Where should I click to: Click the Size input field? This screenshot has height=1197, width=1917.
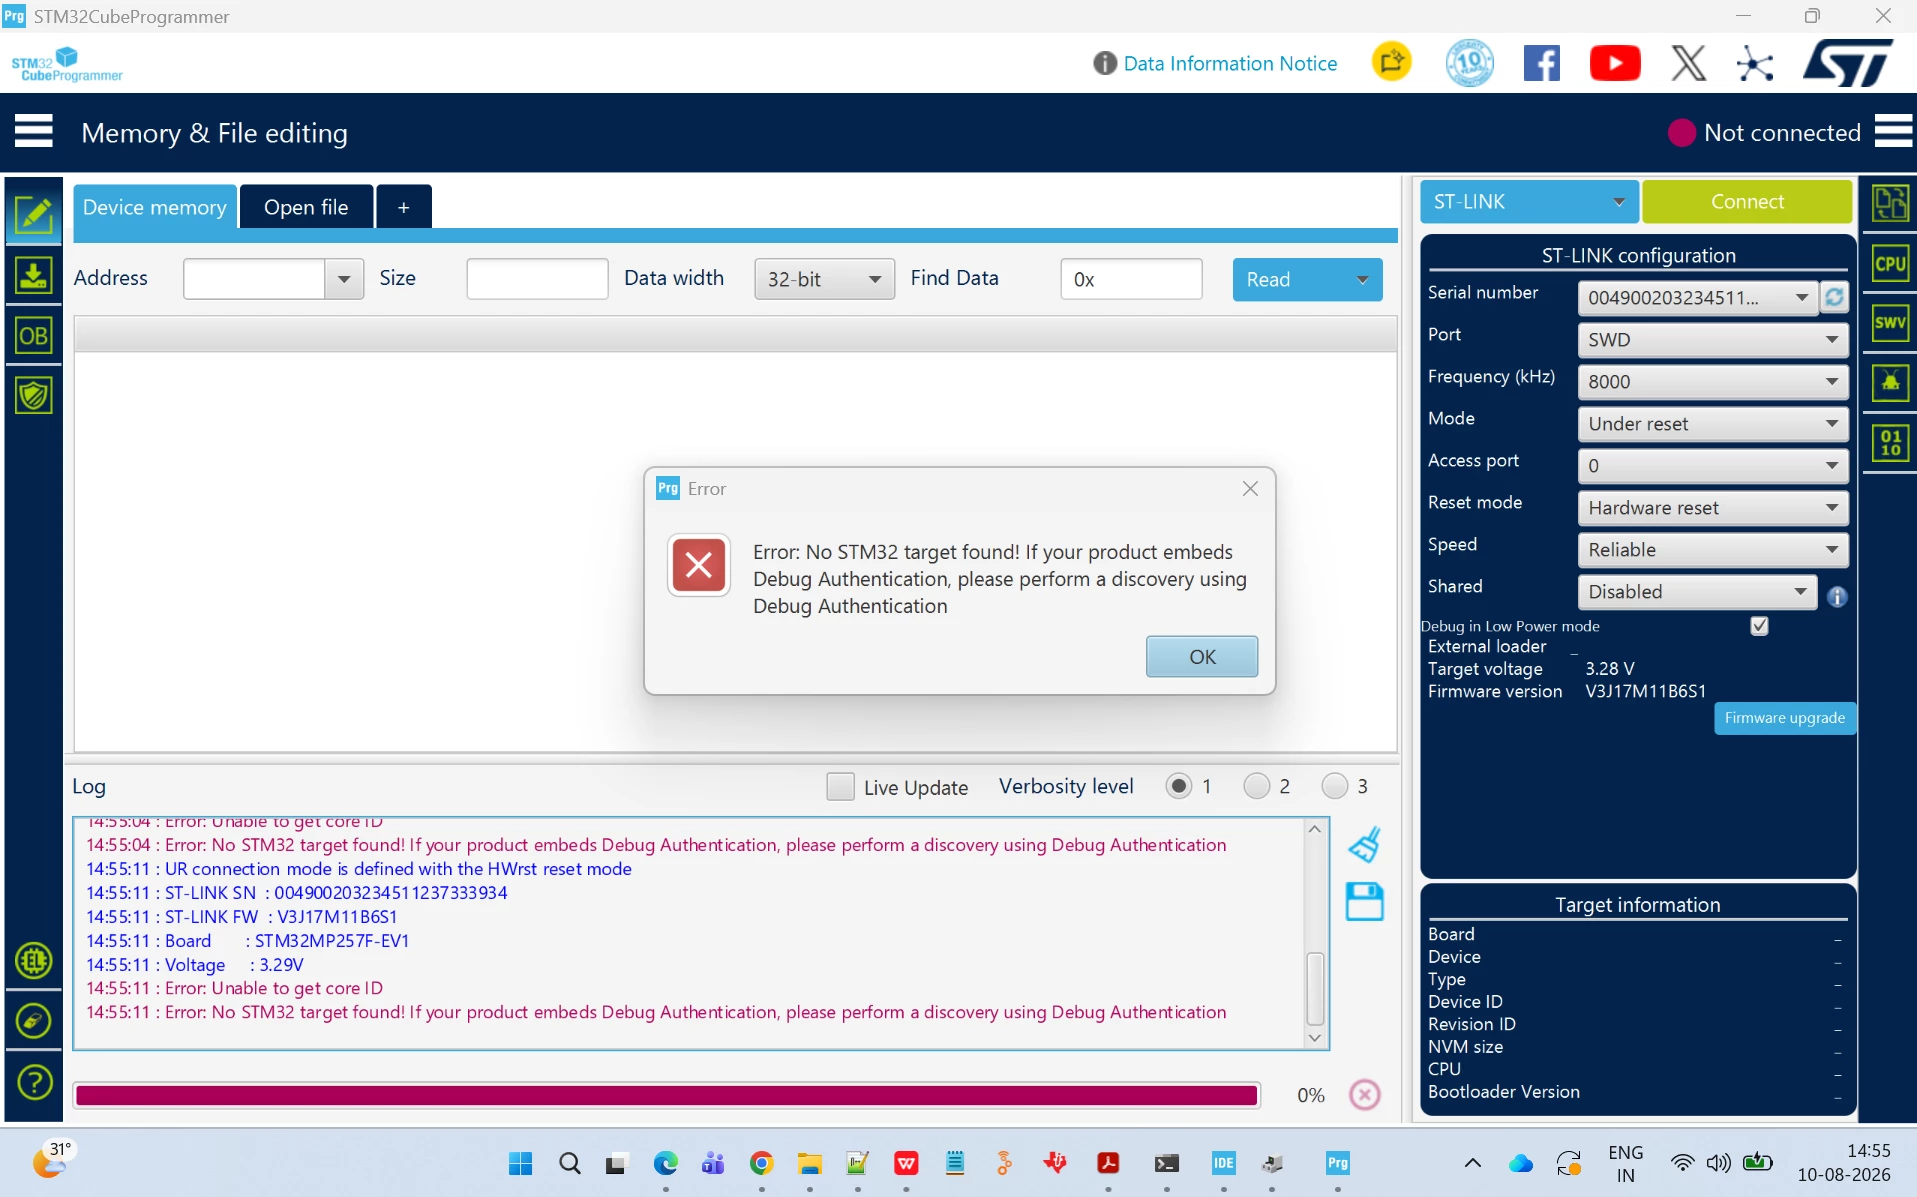click(x=537, y=279)
